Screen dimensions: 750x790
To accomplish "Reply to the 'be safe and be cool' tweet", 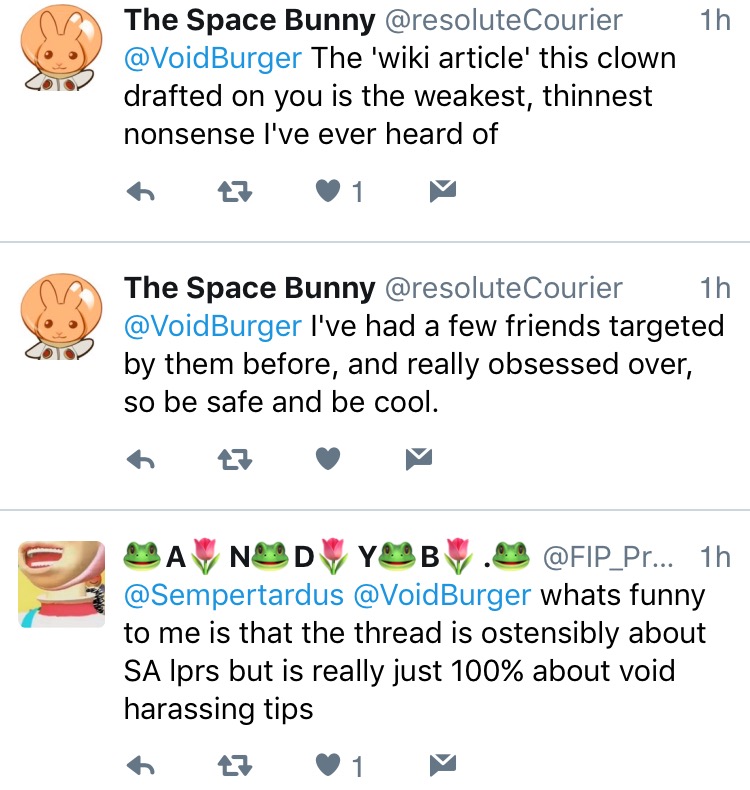I will [x=141, y=459].
